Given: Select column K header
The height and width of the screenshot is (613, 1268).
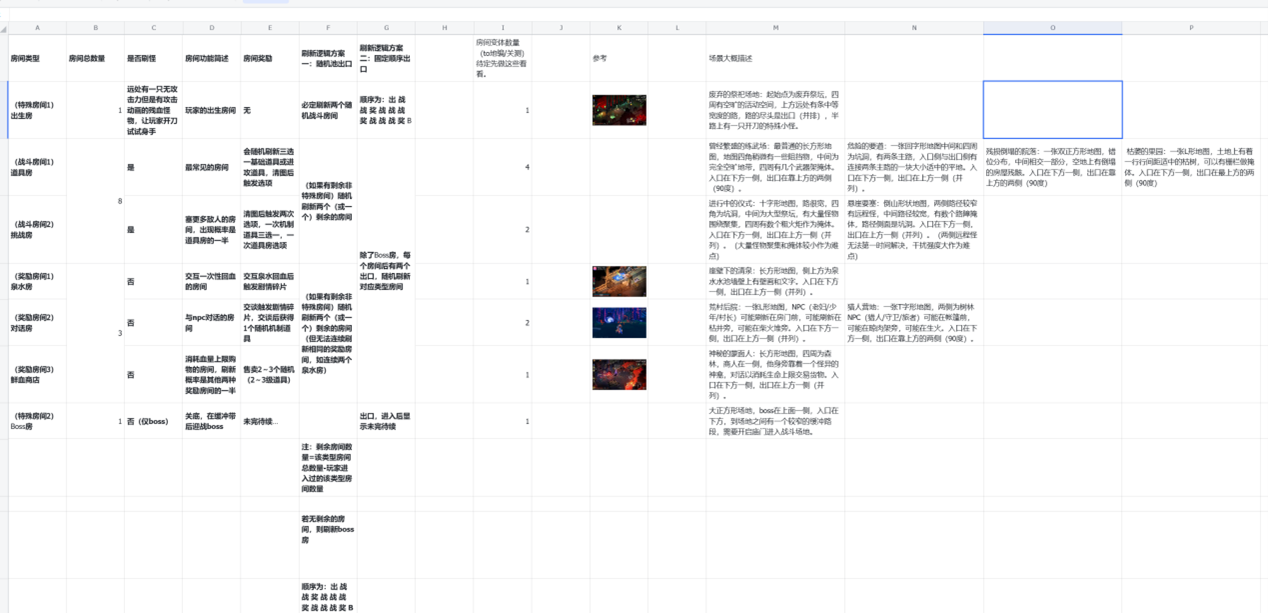Looking at the screenshot, I should click(x=619, y=28).
